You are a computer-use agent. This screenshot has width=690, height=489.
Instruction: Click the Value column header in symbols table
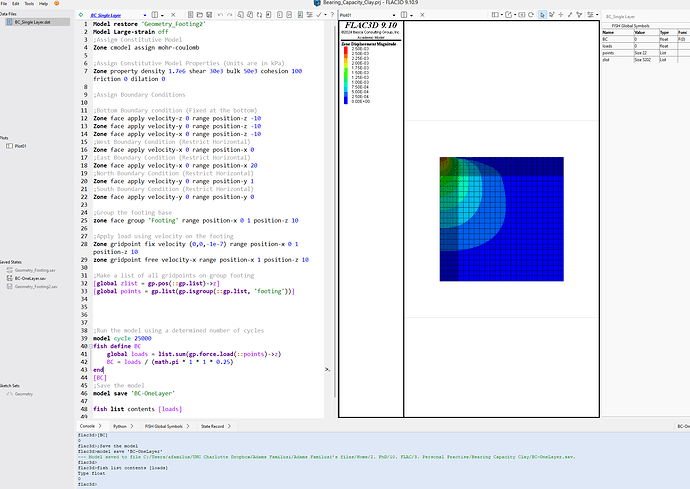point(646,33)
